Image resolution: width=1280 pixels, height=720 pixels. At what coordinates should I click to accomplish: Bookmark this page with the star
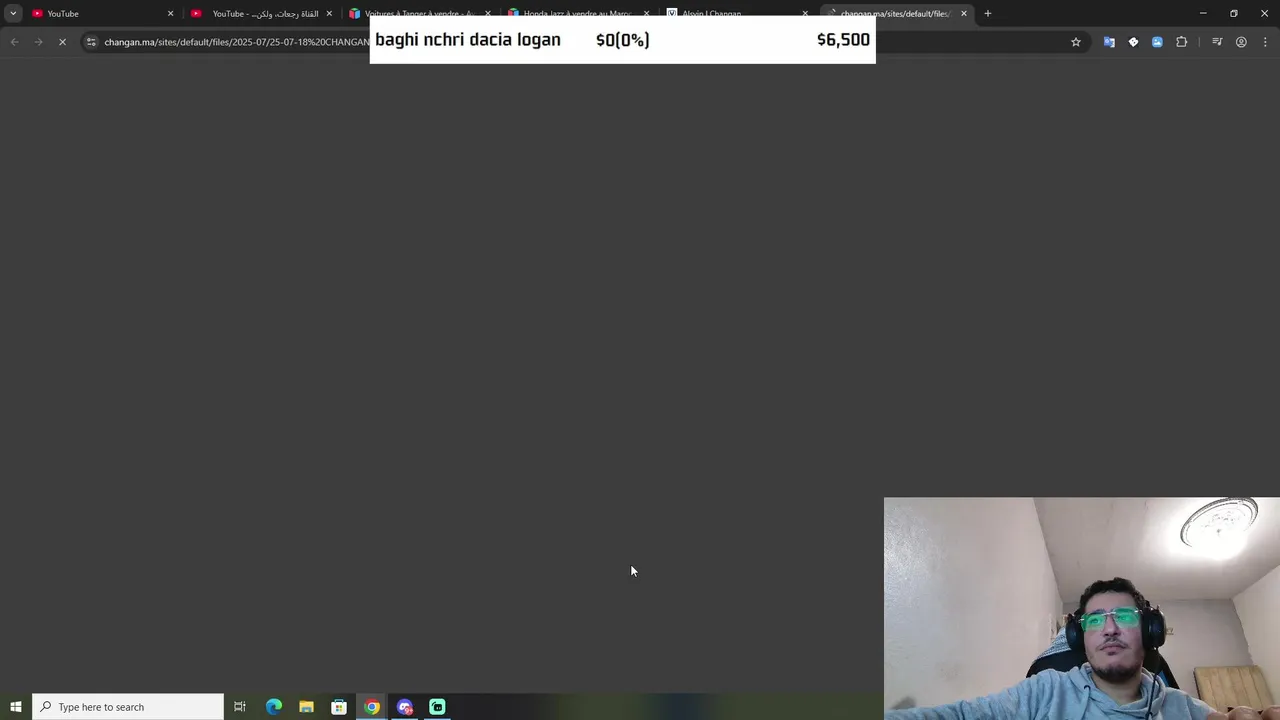(1076, 42)
